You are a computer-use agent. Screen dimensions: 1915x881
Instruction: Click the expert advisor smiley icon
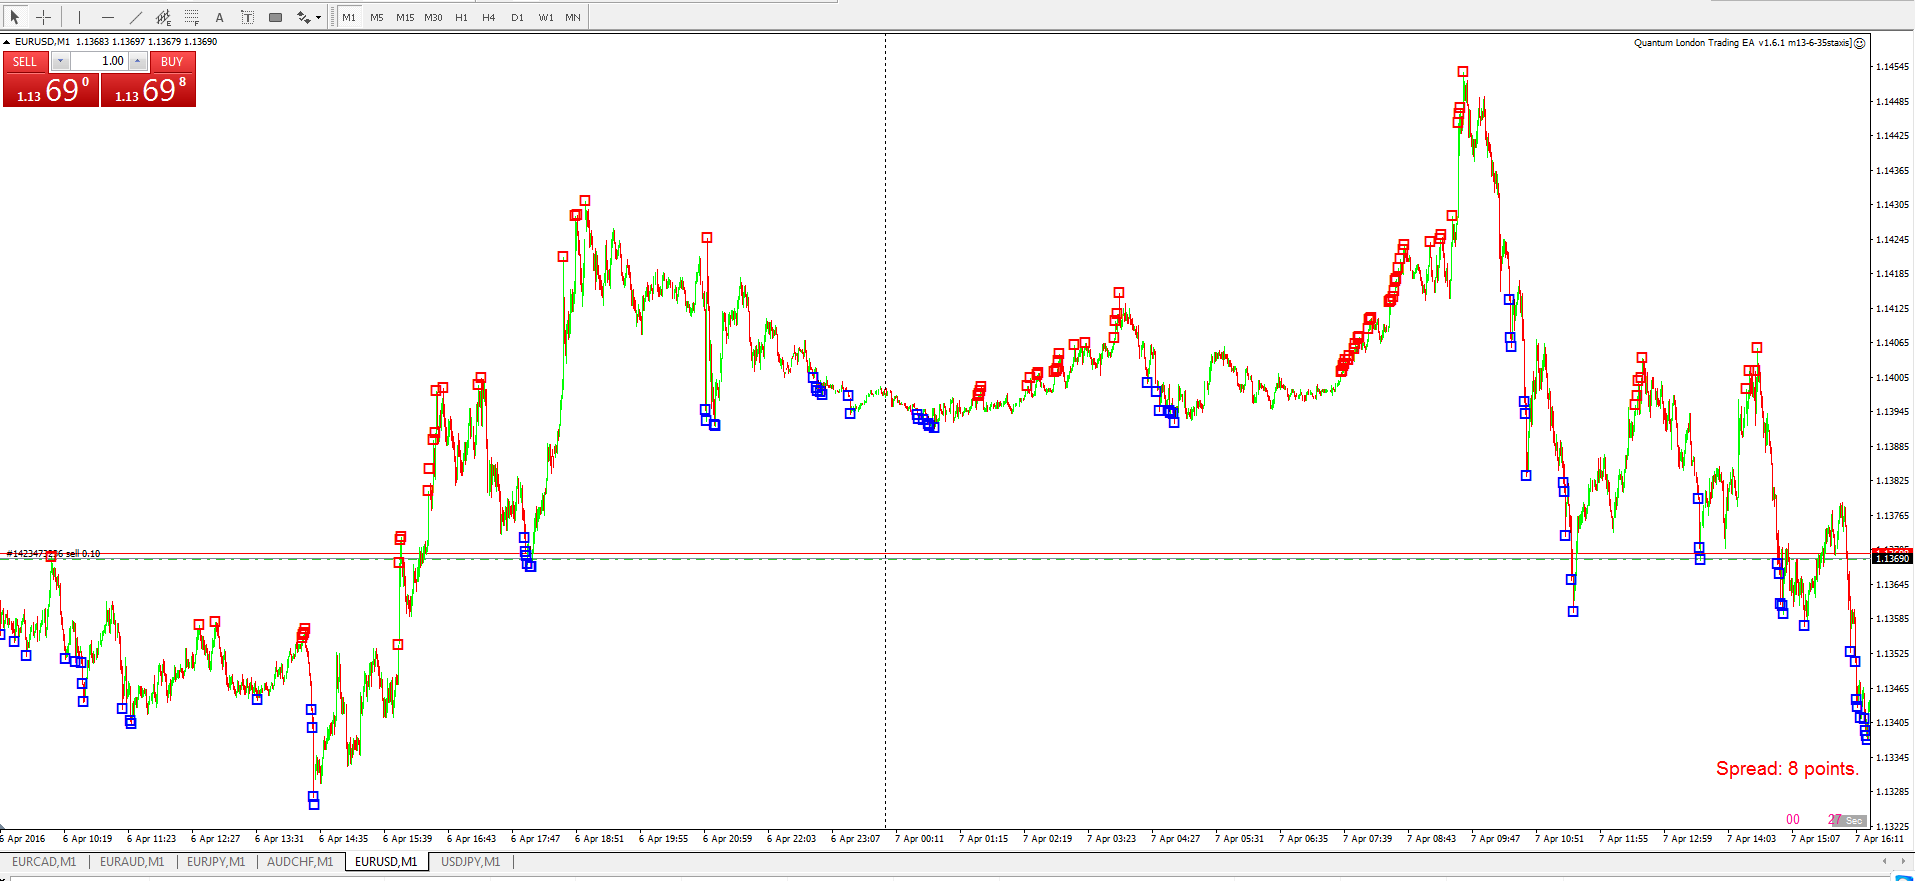[1860, 43]
